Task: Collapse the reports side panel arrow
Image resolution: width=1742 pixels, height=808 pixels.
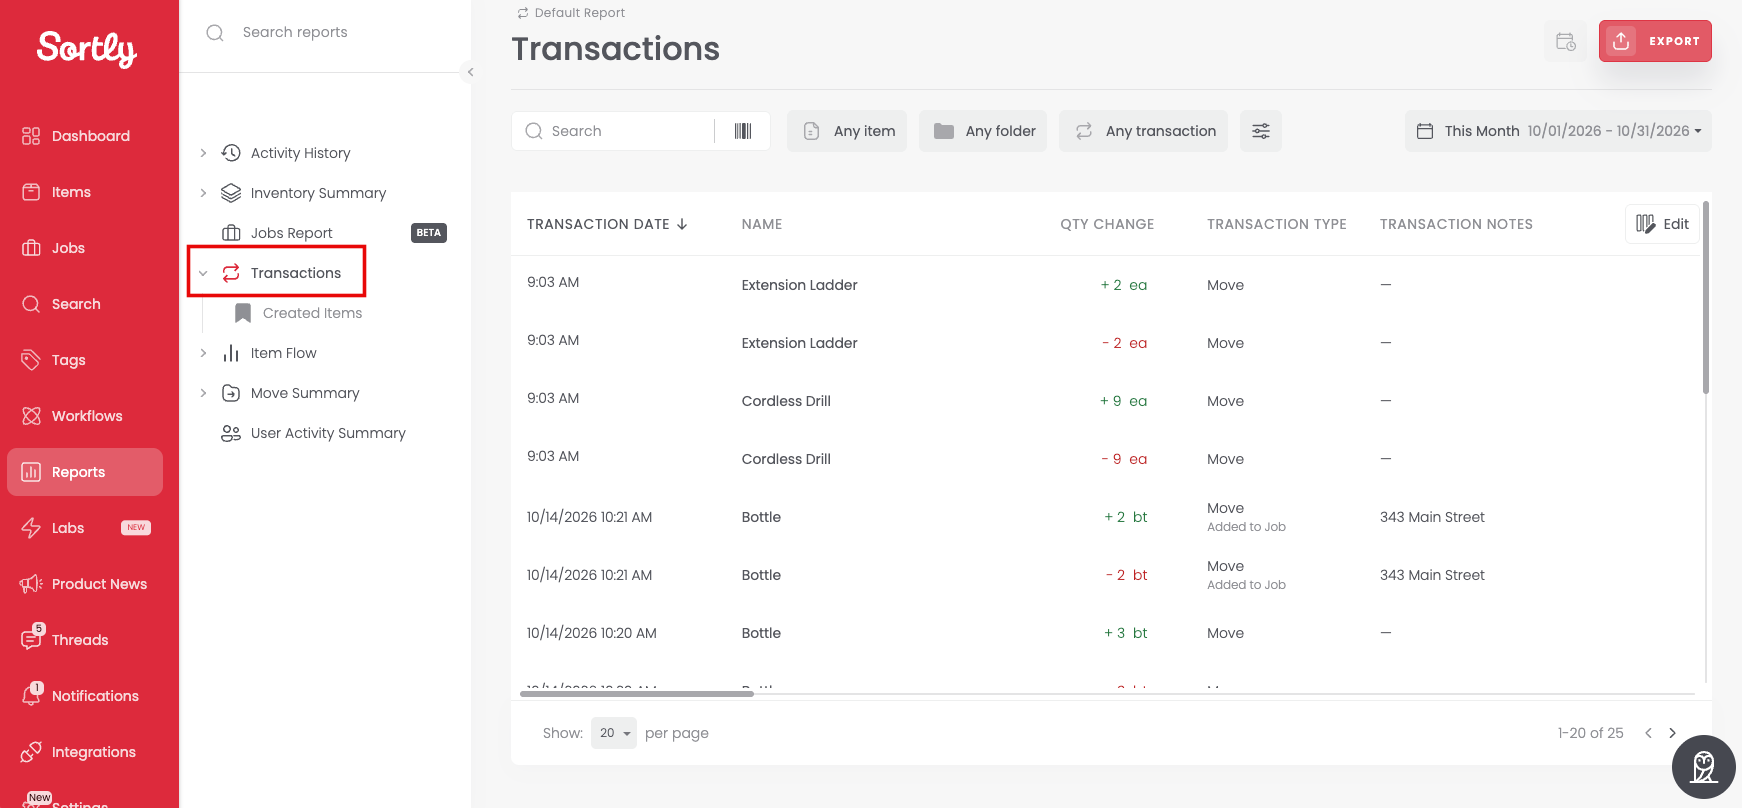Action: coord(470,72)
